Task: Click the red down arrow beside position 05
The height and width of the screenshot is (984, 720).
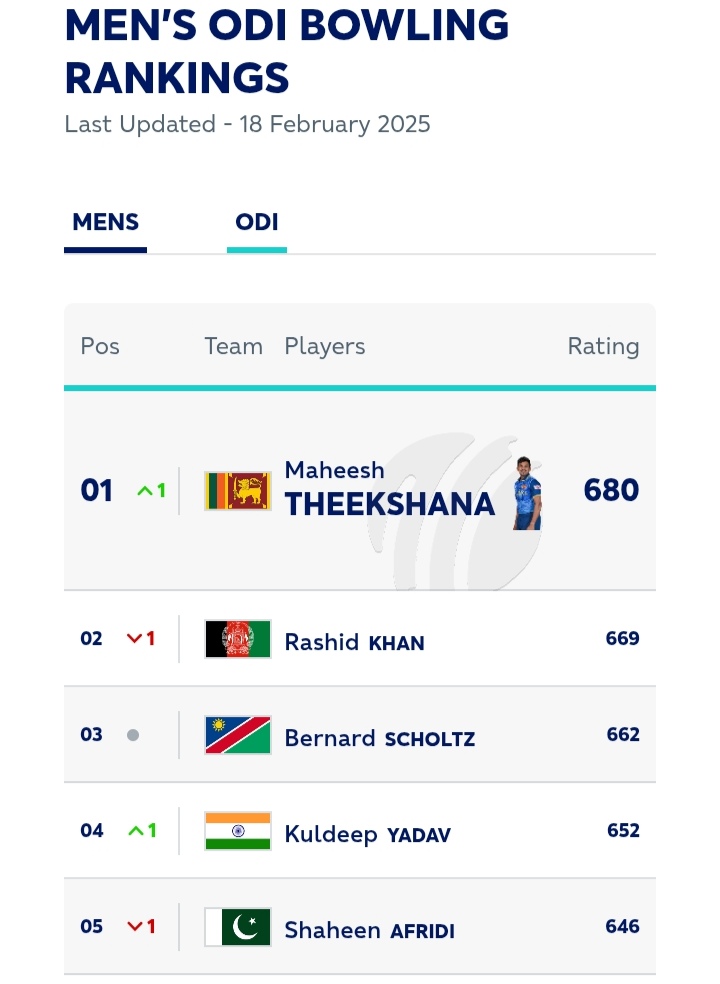Action: [134, 927]
